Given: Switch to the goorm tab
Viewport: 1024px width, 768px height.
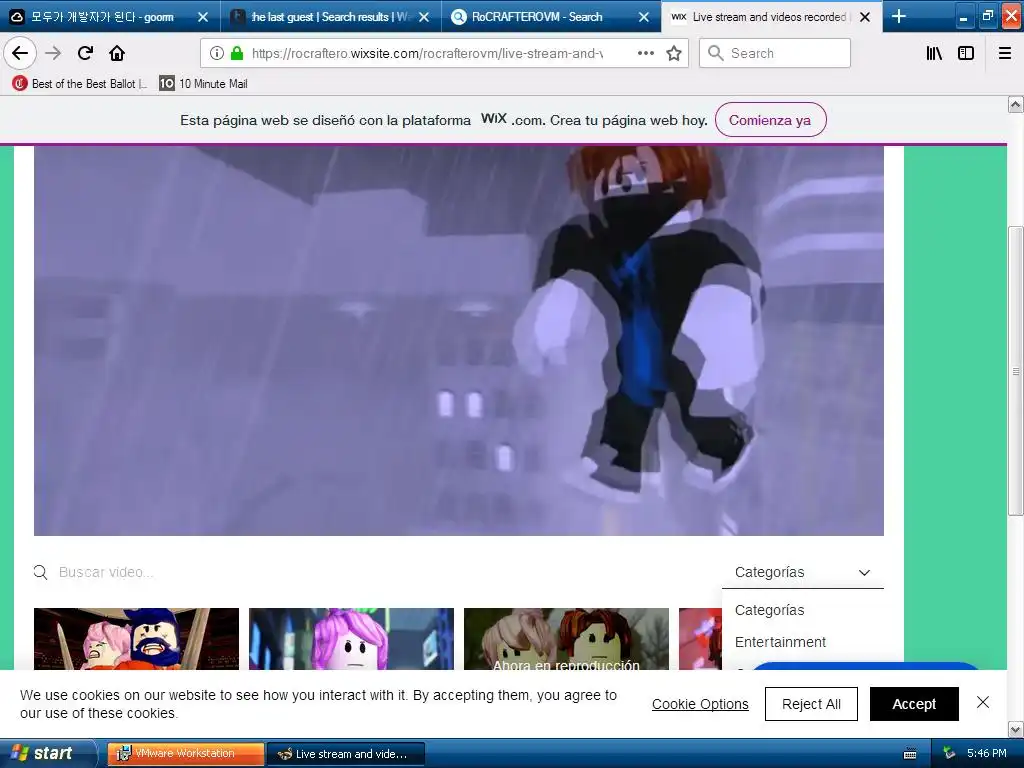Looking at the screenshot, I should pos(102,17).
